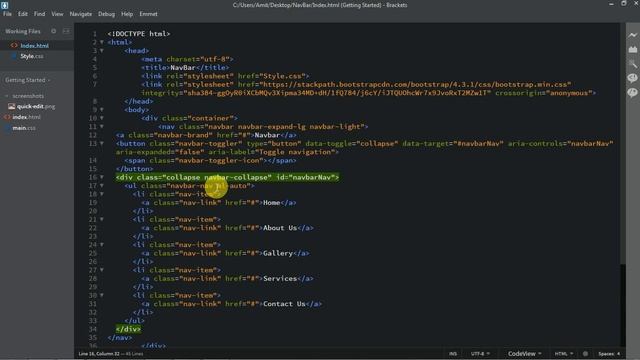The height and width of the screenshot is (360, 640).
Task: Fold the li block at line 30
Action: [102, 296]
